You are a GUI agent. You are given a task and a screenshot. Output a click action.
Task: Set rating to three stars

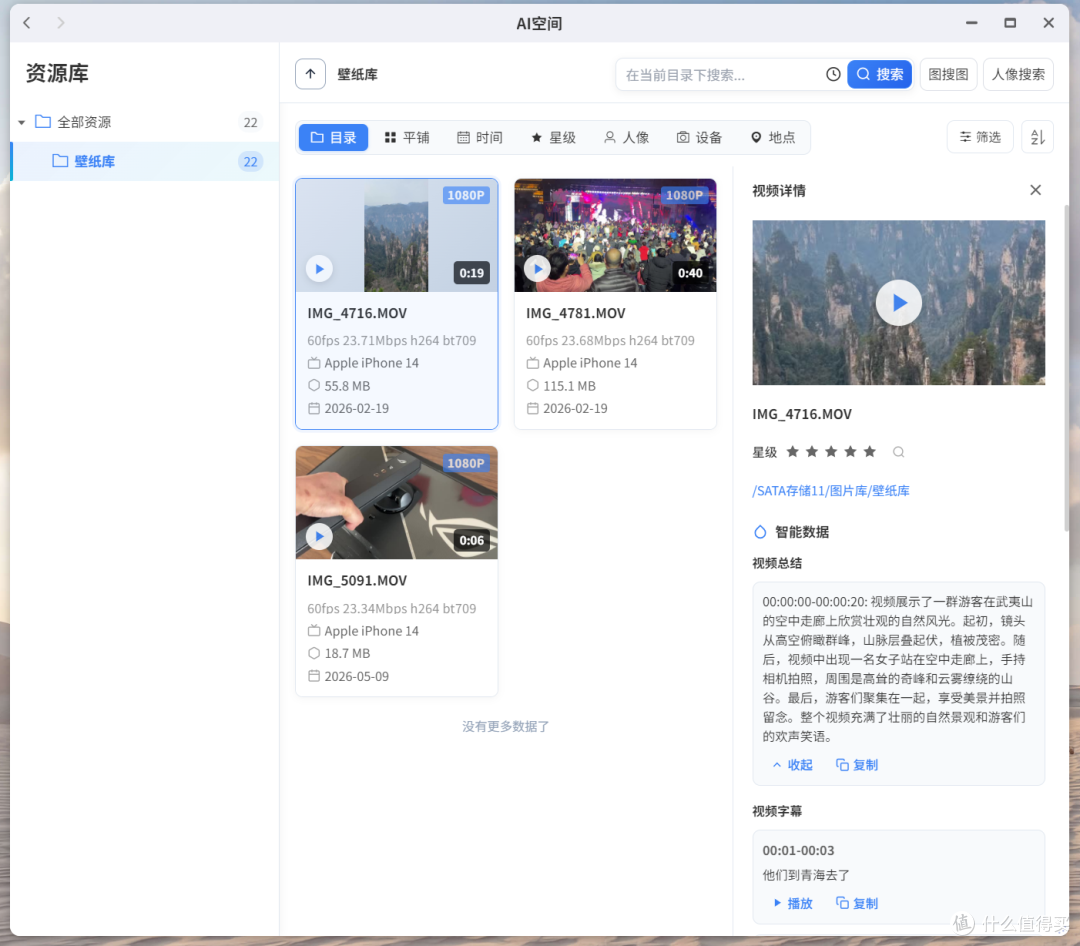pos(831,451)
